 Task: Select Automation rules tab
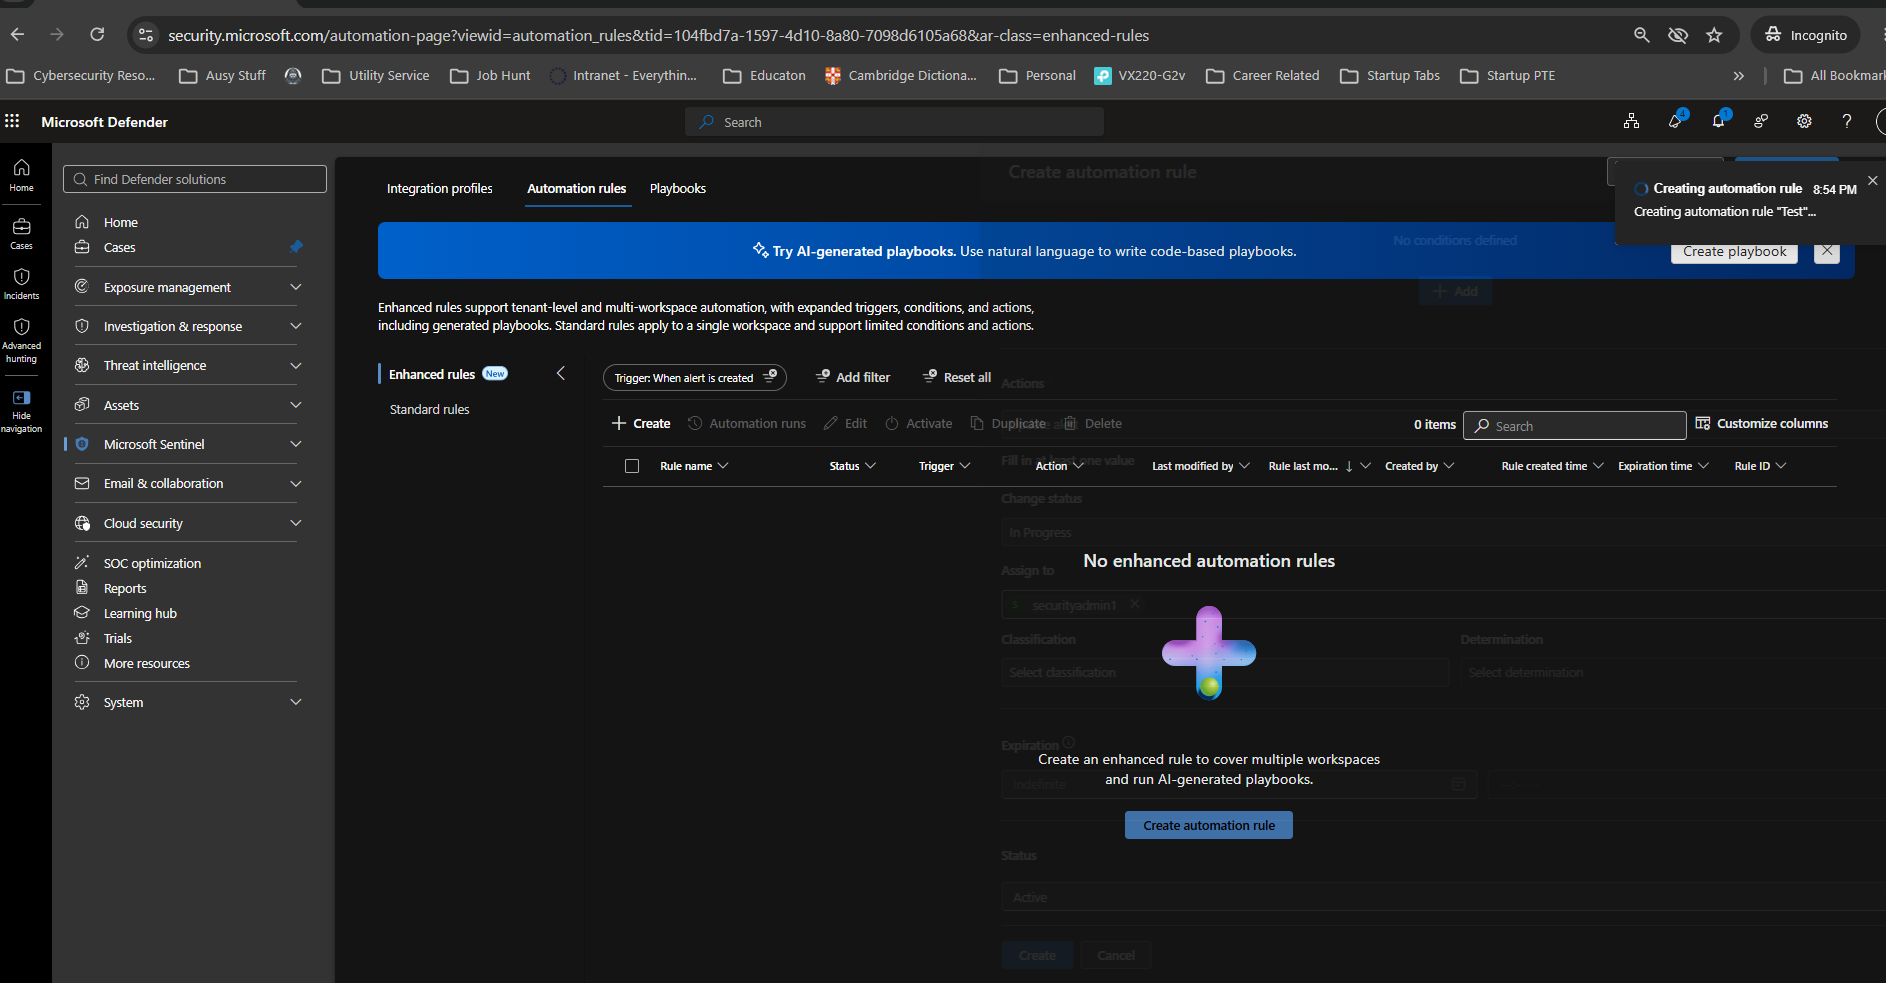577,188
